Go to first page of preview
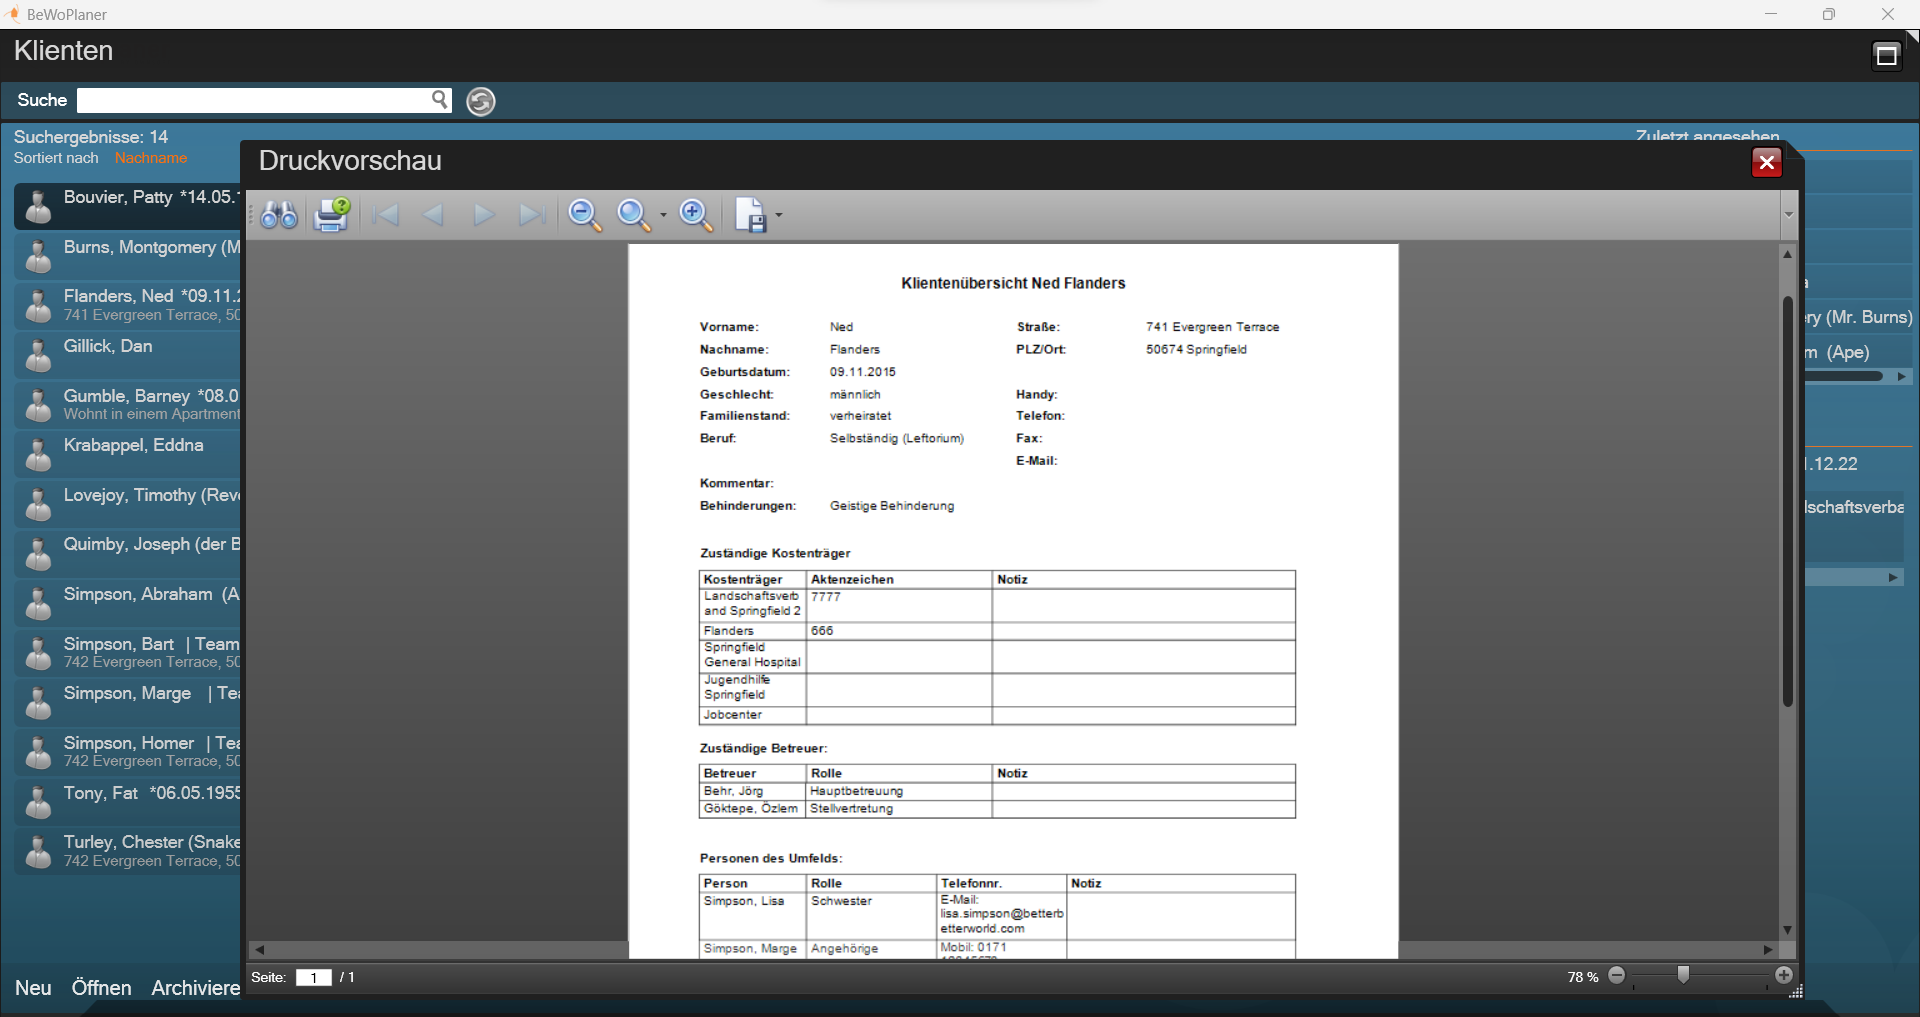The width and height of the screenshot is (1920, 1017). (385, 215)
